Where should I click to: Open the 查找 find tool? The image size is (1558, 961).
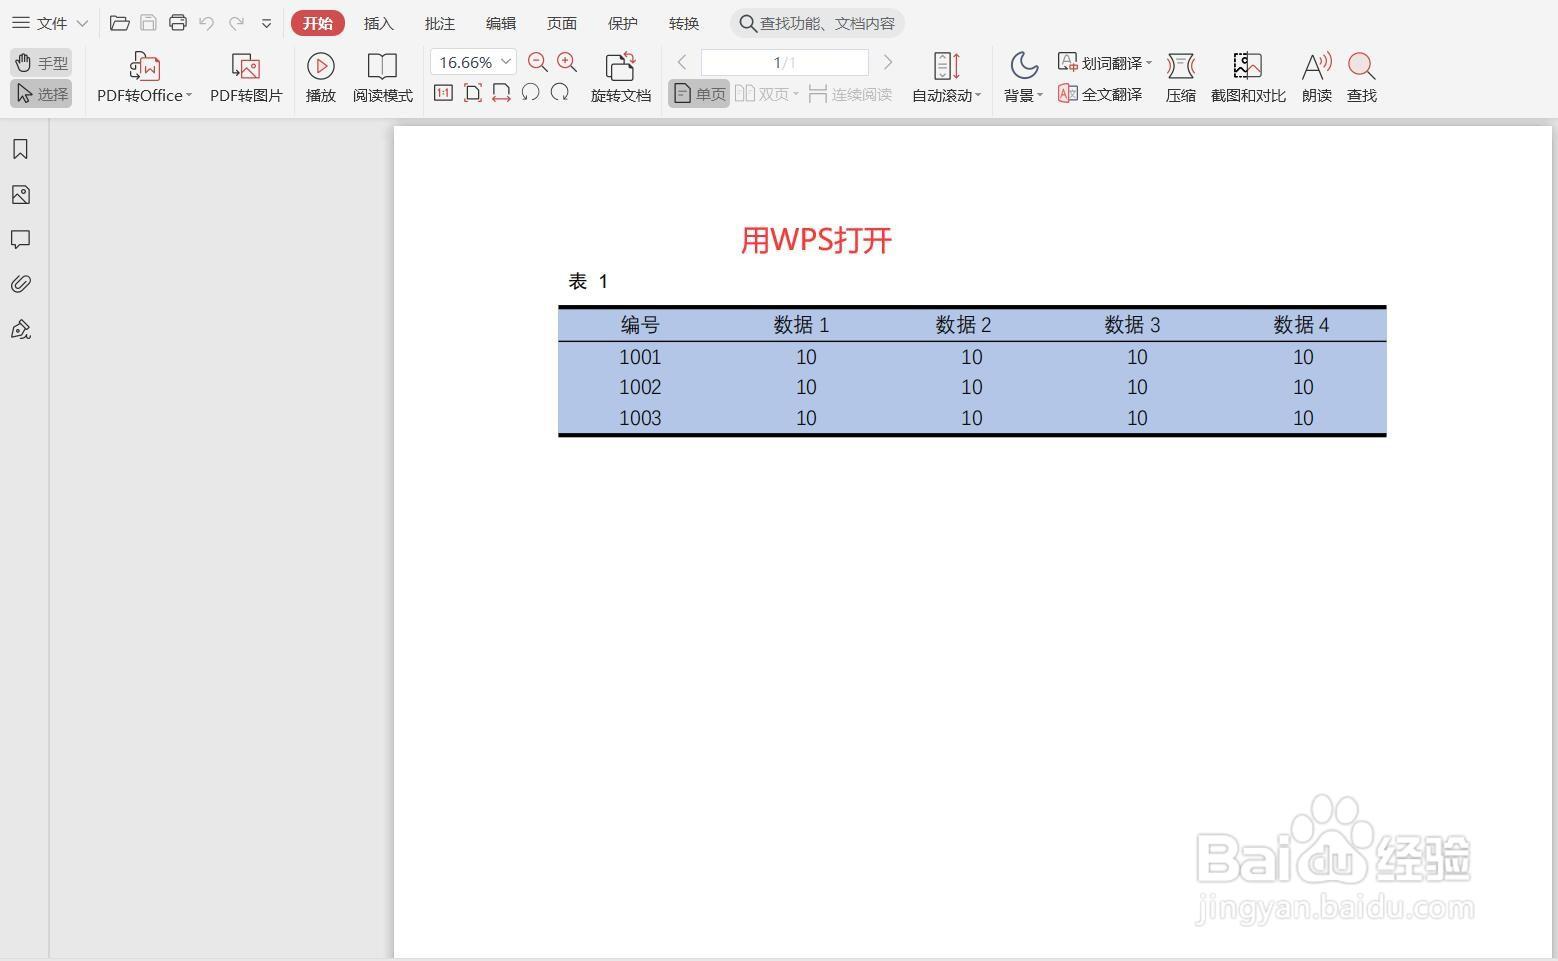point(1362,78)
